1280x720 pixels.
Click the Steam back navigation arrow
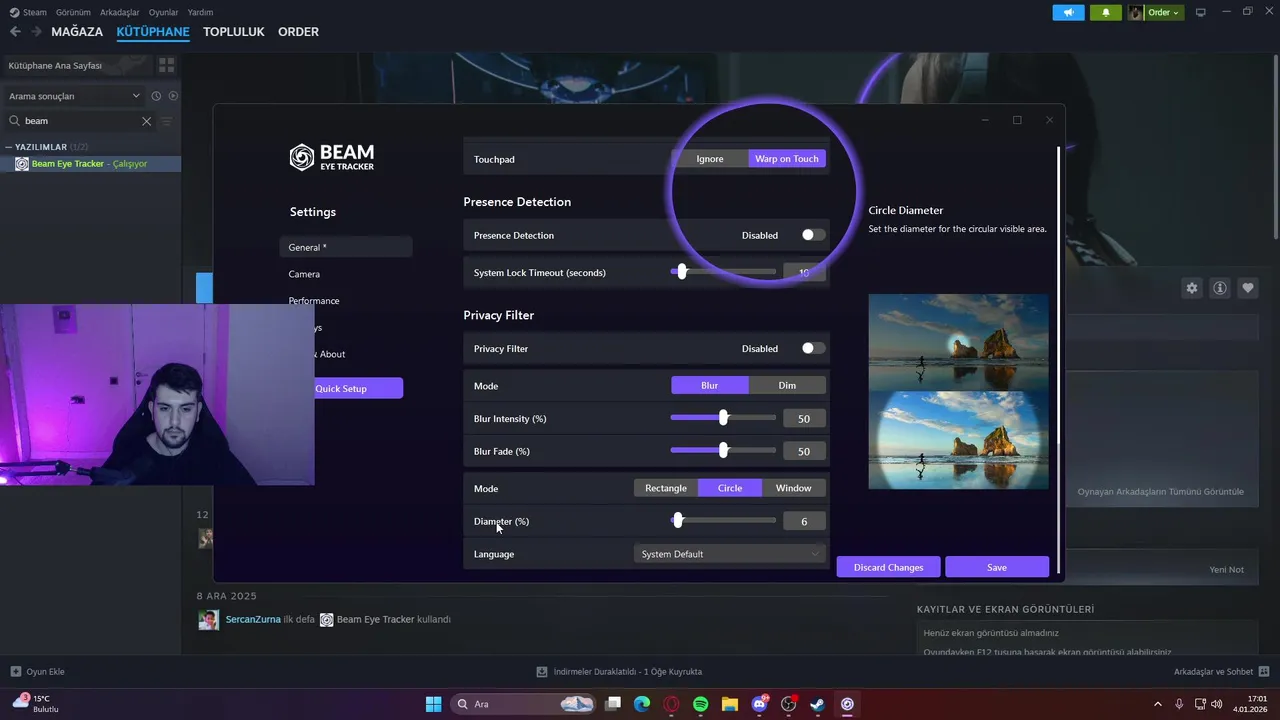pyautogui.click(x=15, y=32)
